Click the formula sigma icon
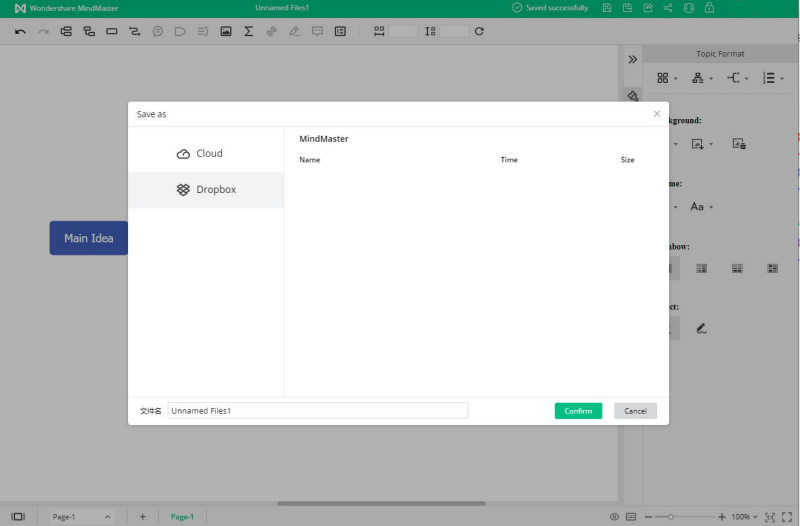Image resolution: width=800 pixels, height=526 pixels. (x=248, y=32)
